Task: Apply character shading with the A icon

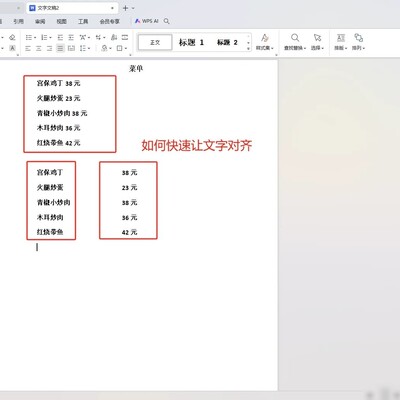Action: coord(12,48)
